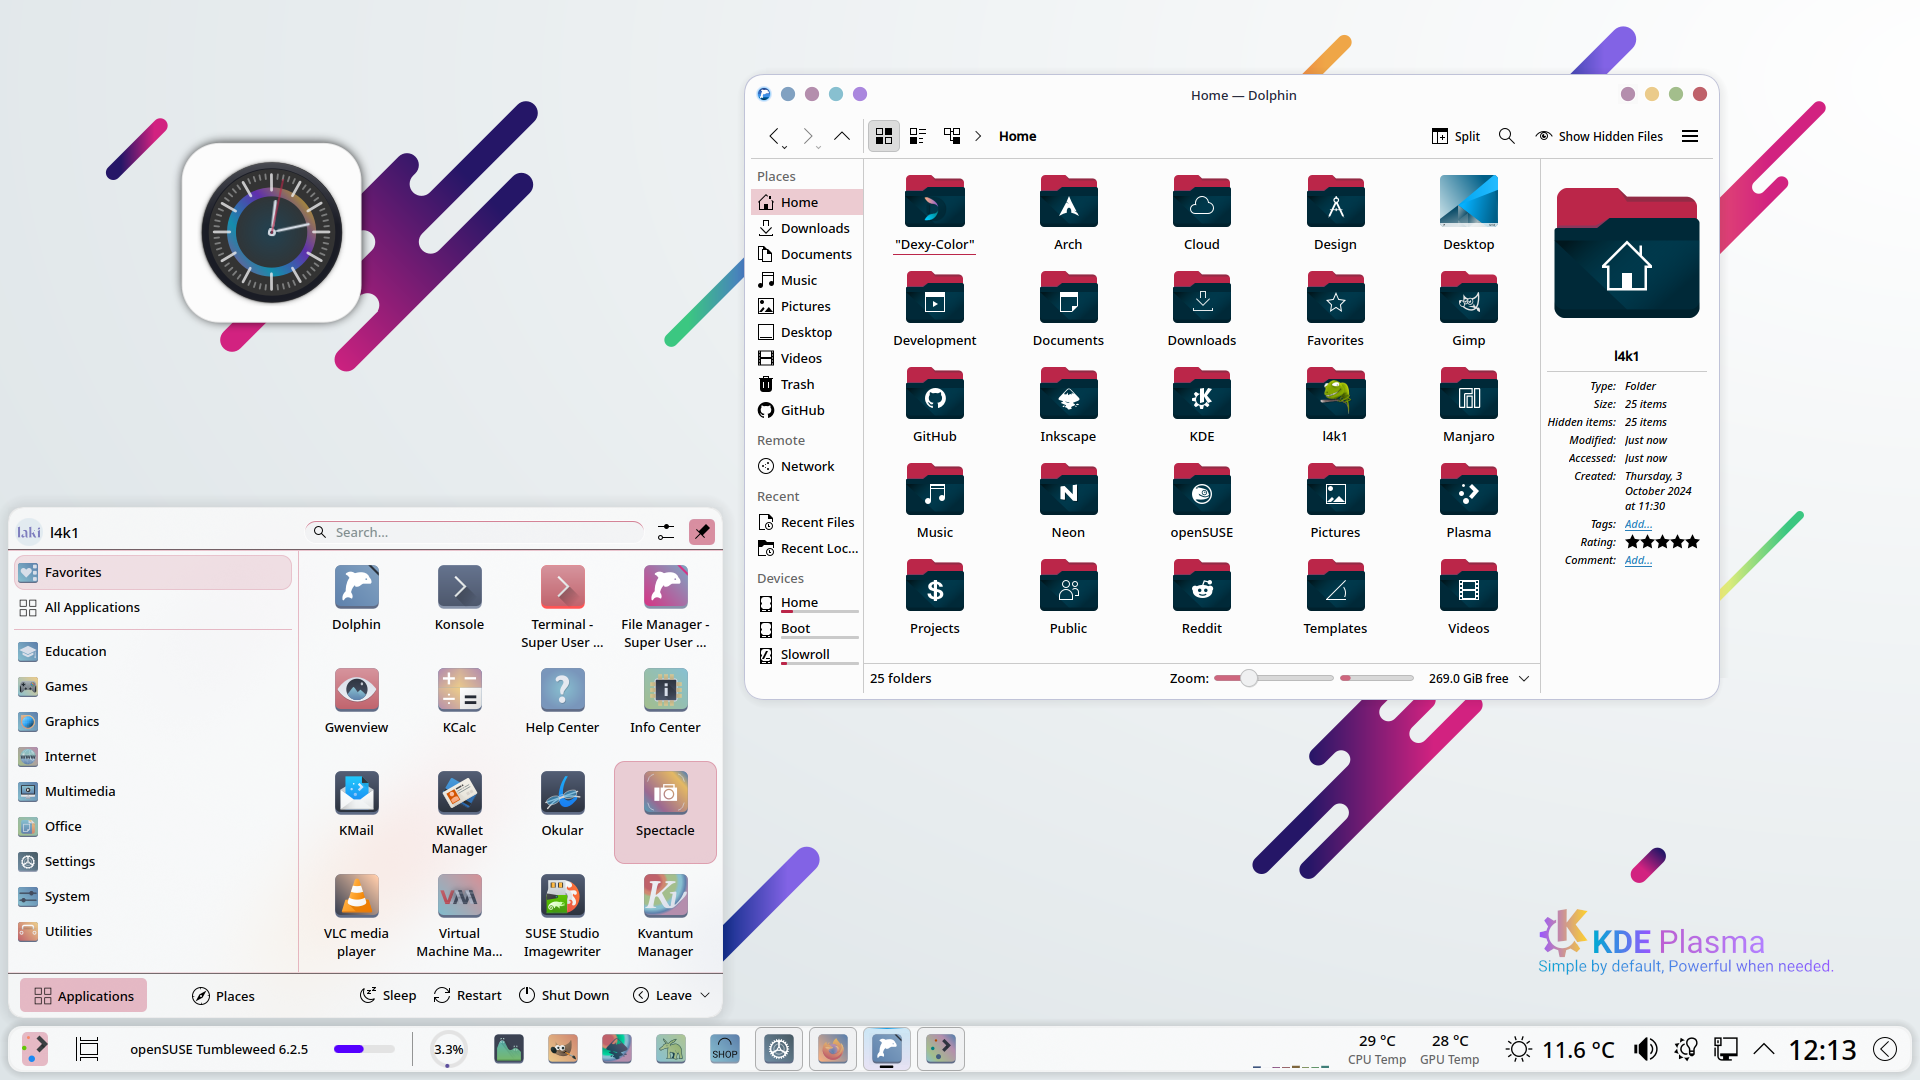Switch to the Applications tab in launcher

pos(84,996)
